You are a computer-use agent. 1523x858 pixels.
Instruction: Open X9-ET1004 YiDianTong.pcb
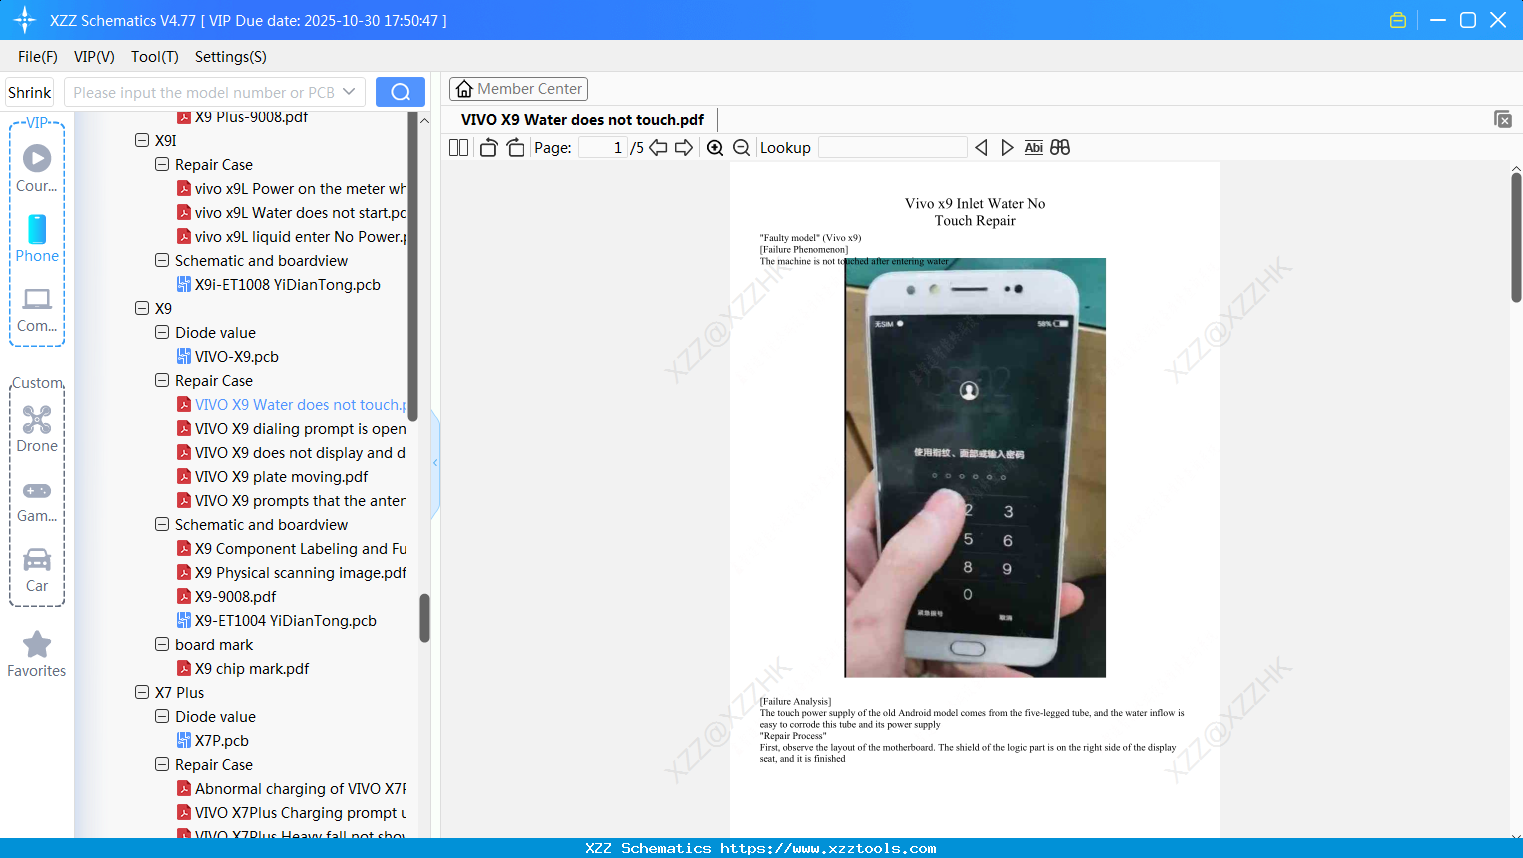coord(276,620)
